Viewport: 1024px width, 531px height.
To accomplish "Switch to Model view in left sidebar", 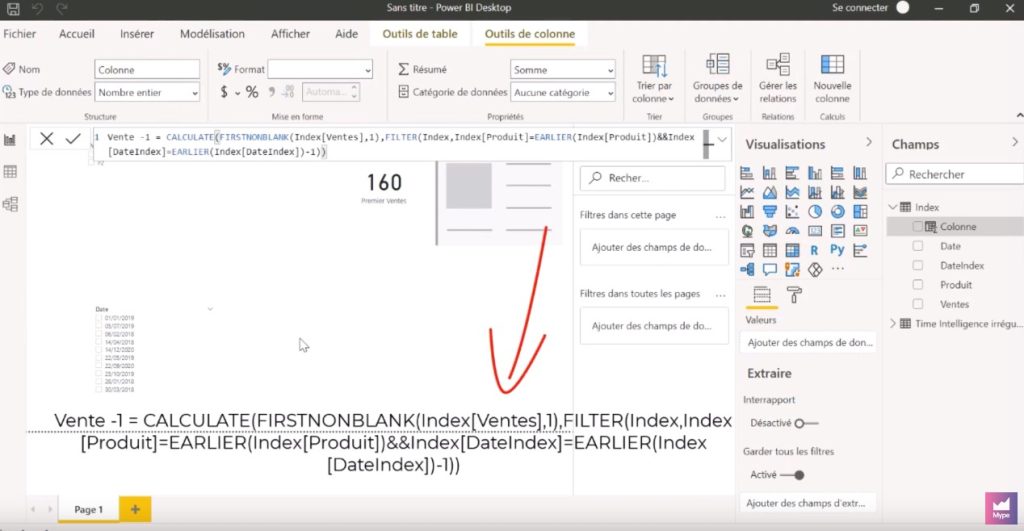I will [x=10, y=204].
